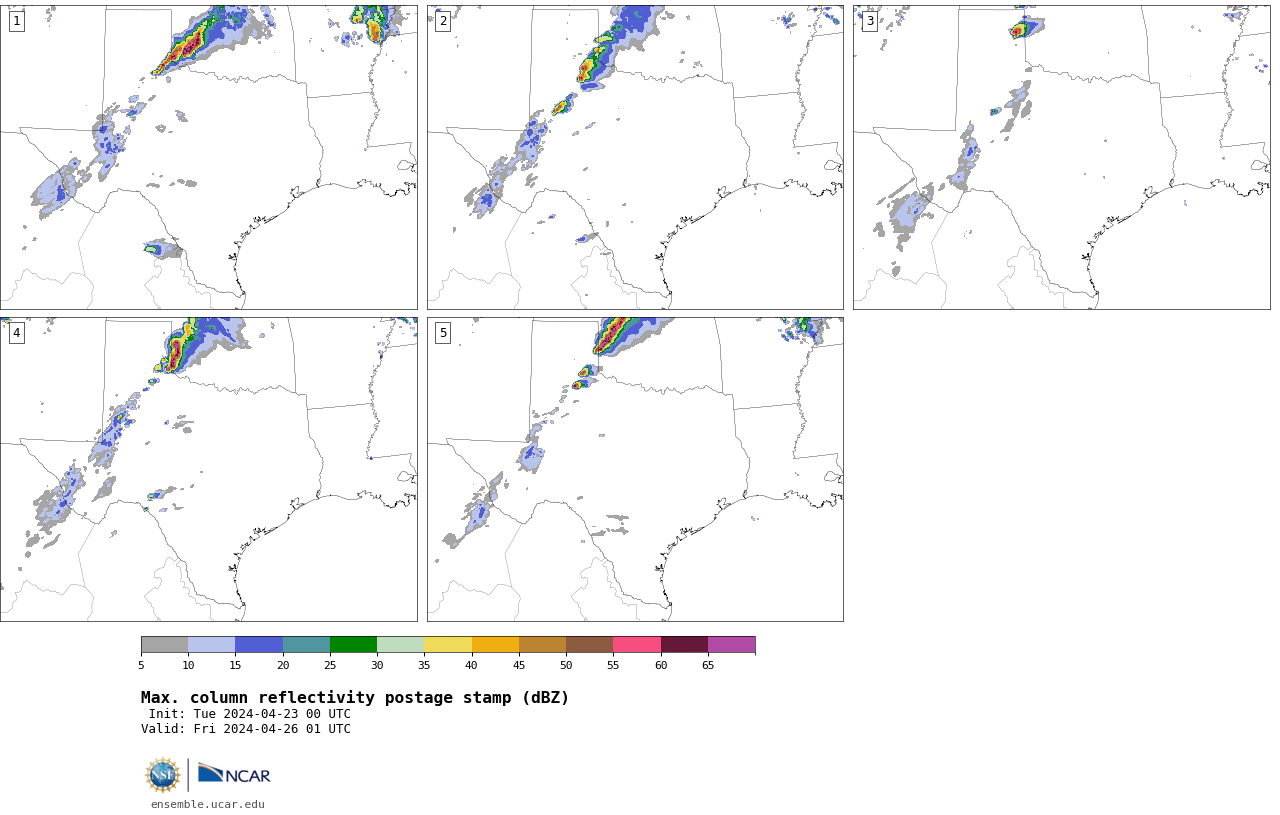Click the colorbar tick label 10
Image resolution: width=1280 pixels, height=815 pixels.
[x=188, y=666]
